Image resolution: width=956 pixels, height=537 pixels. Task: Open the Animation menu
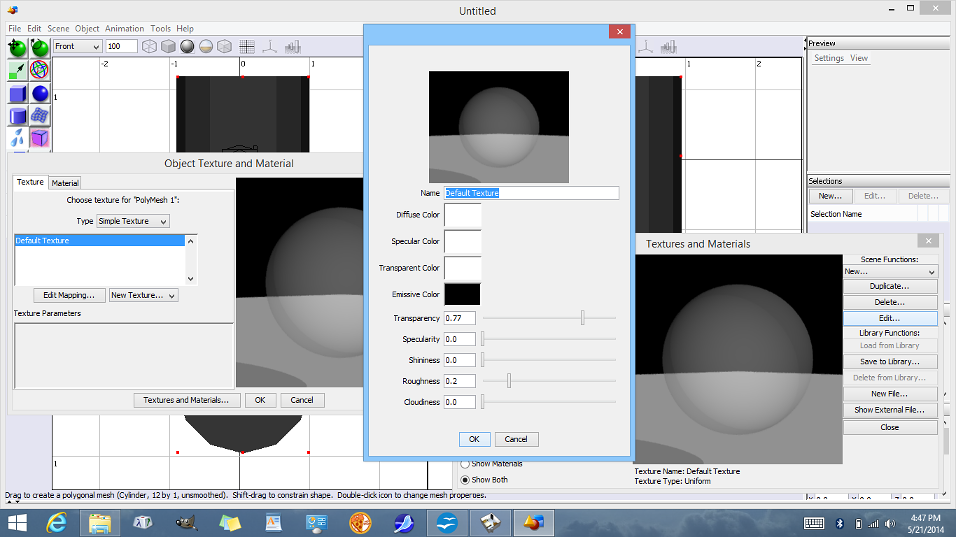[x=125, y=29]
